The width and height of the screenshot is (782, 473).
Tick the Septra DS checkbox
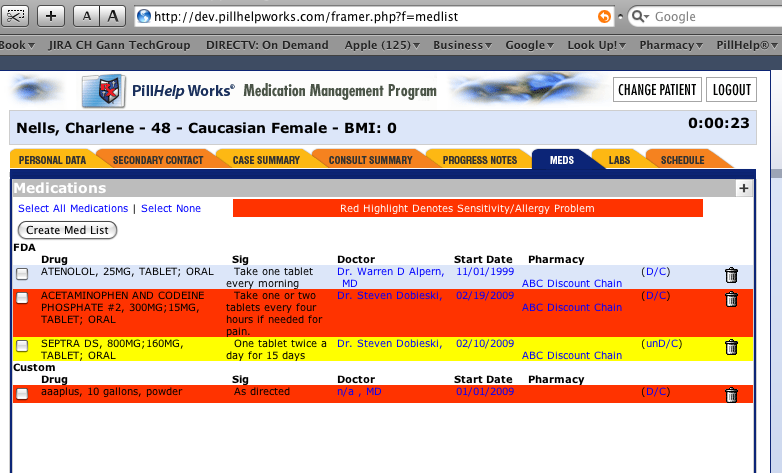point(22,346)
